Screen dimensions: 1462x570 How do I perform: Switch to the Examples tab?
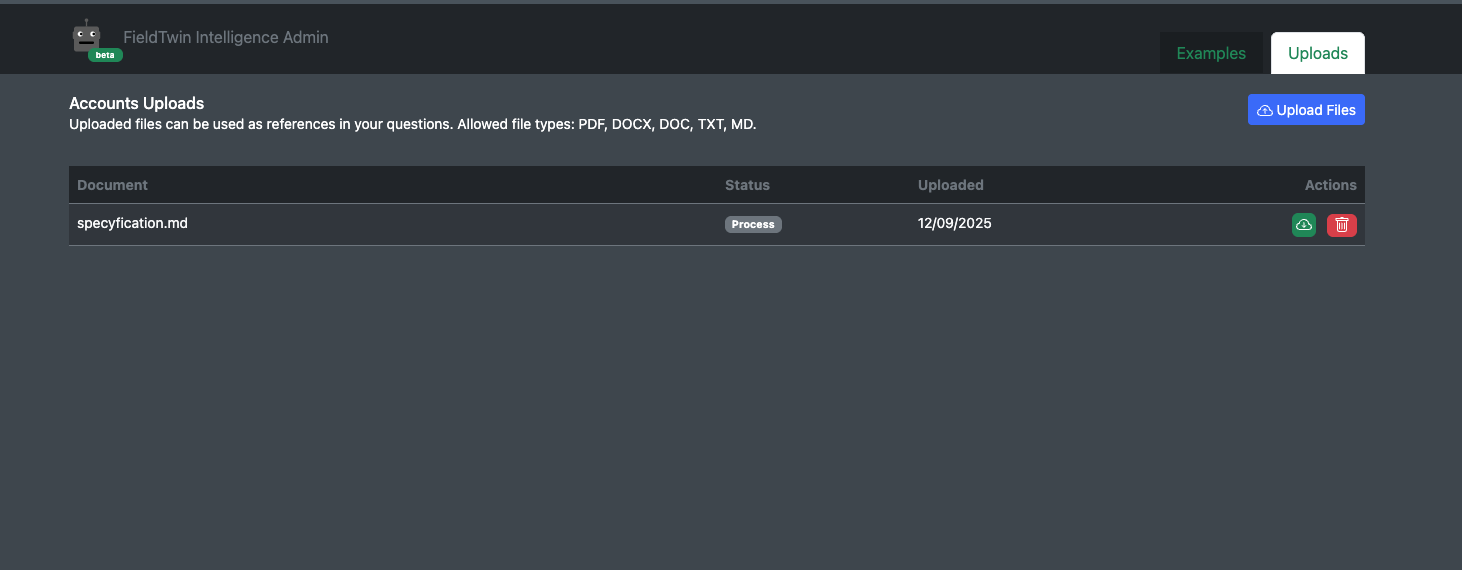point(1211,54)
